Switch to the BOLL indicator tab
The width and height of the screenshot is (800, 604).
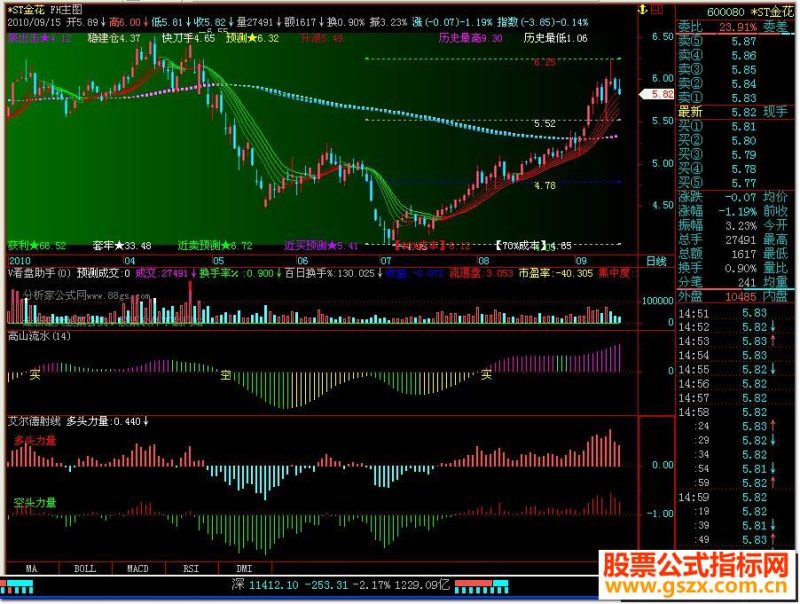click(x=85, y=568)
